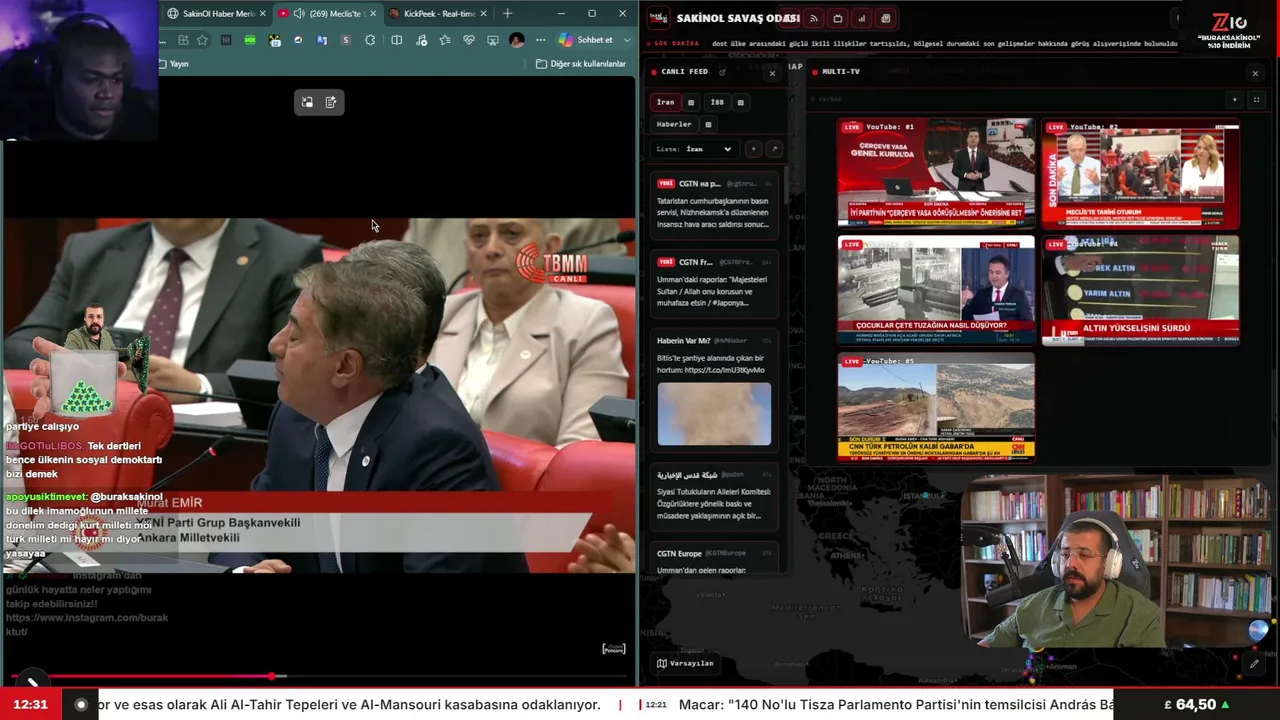Seek the YouTube video progress bar
Screen dimensions: 1280x720
pos(318,677)
